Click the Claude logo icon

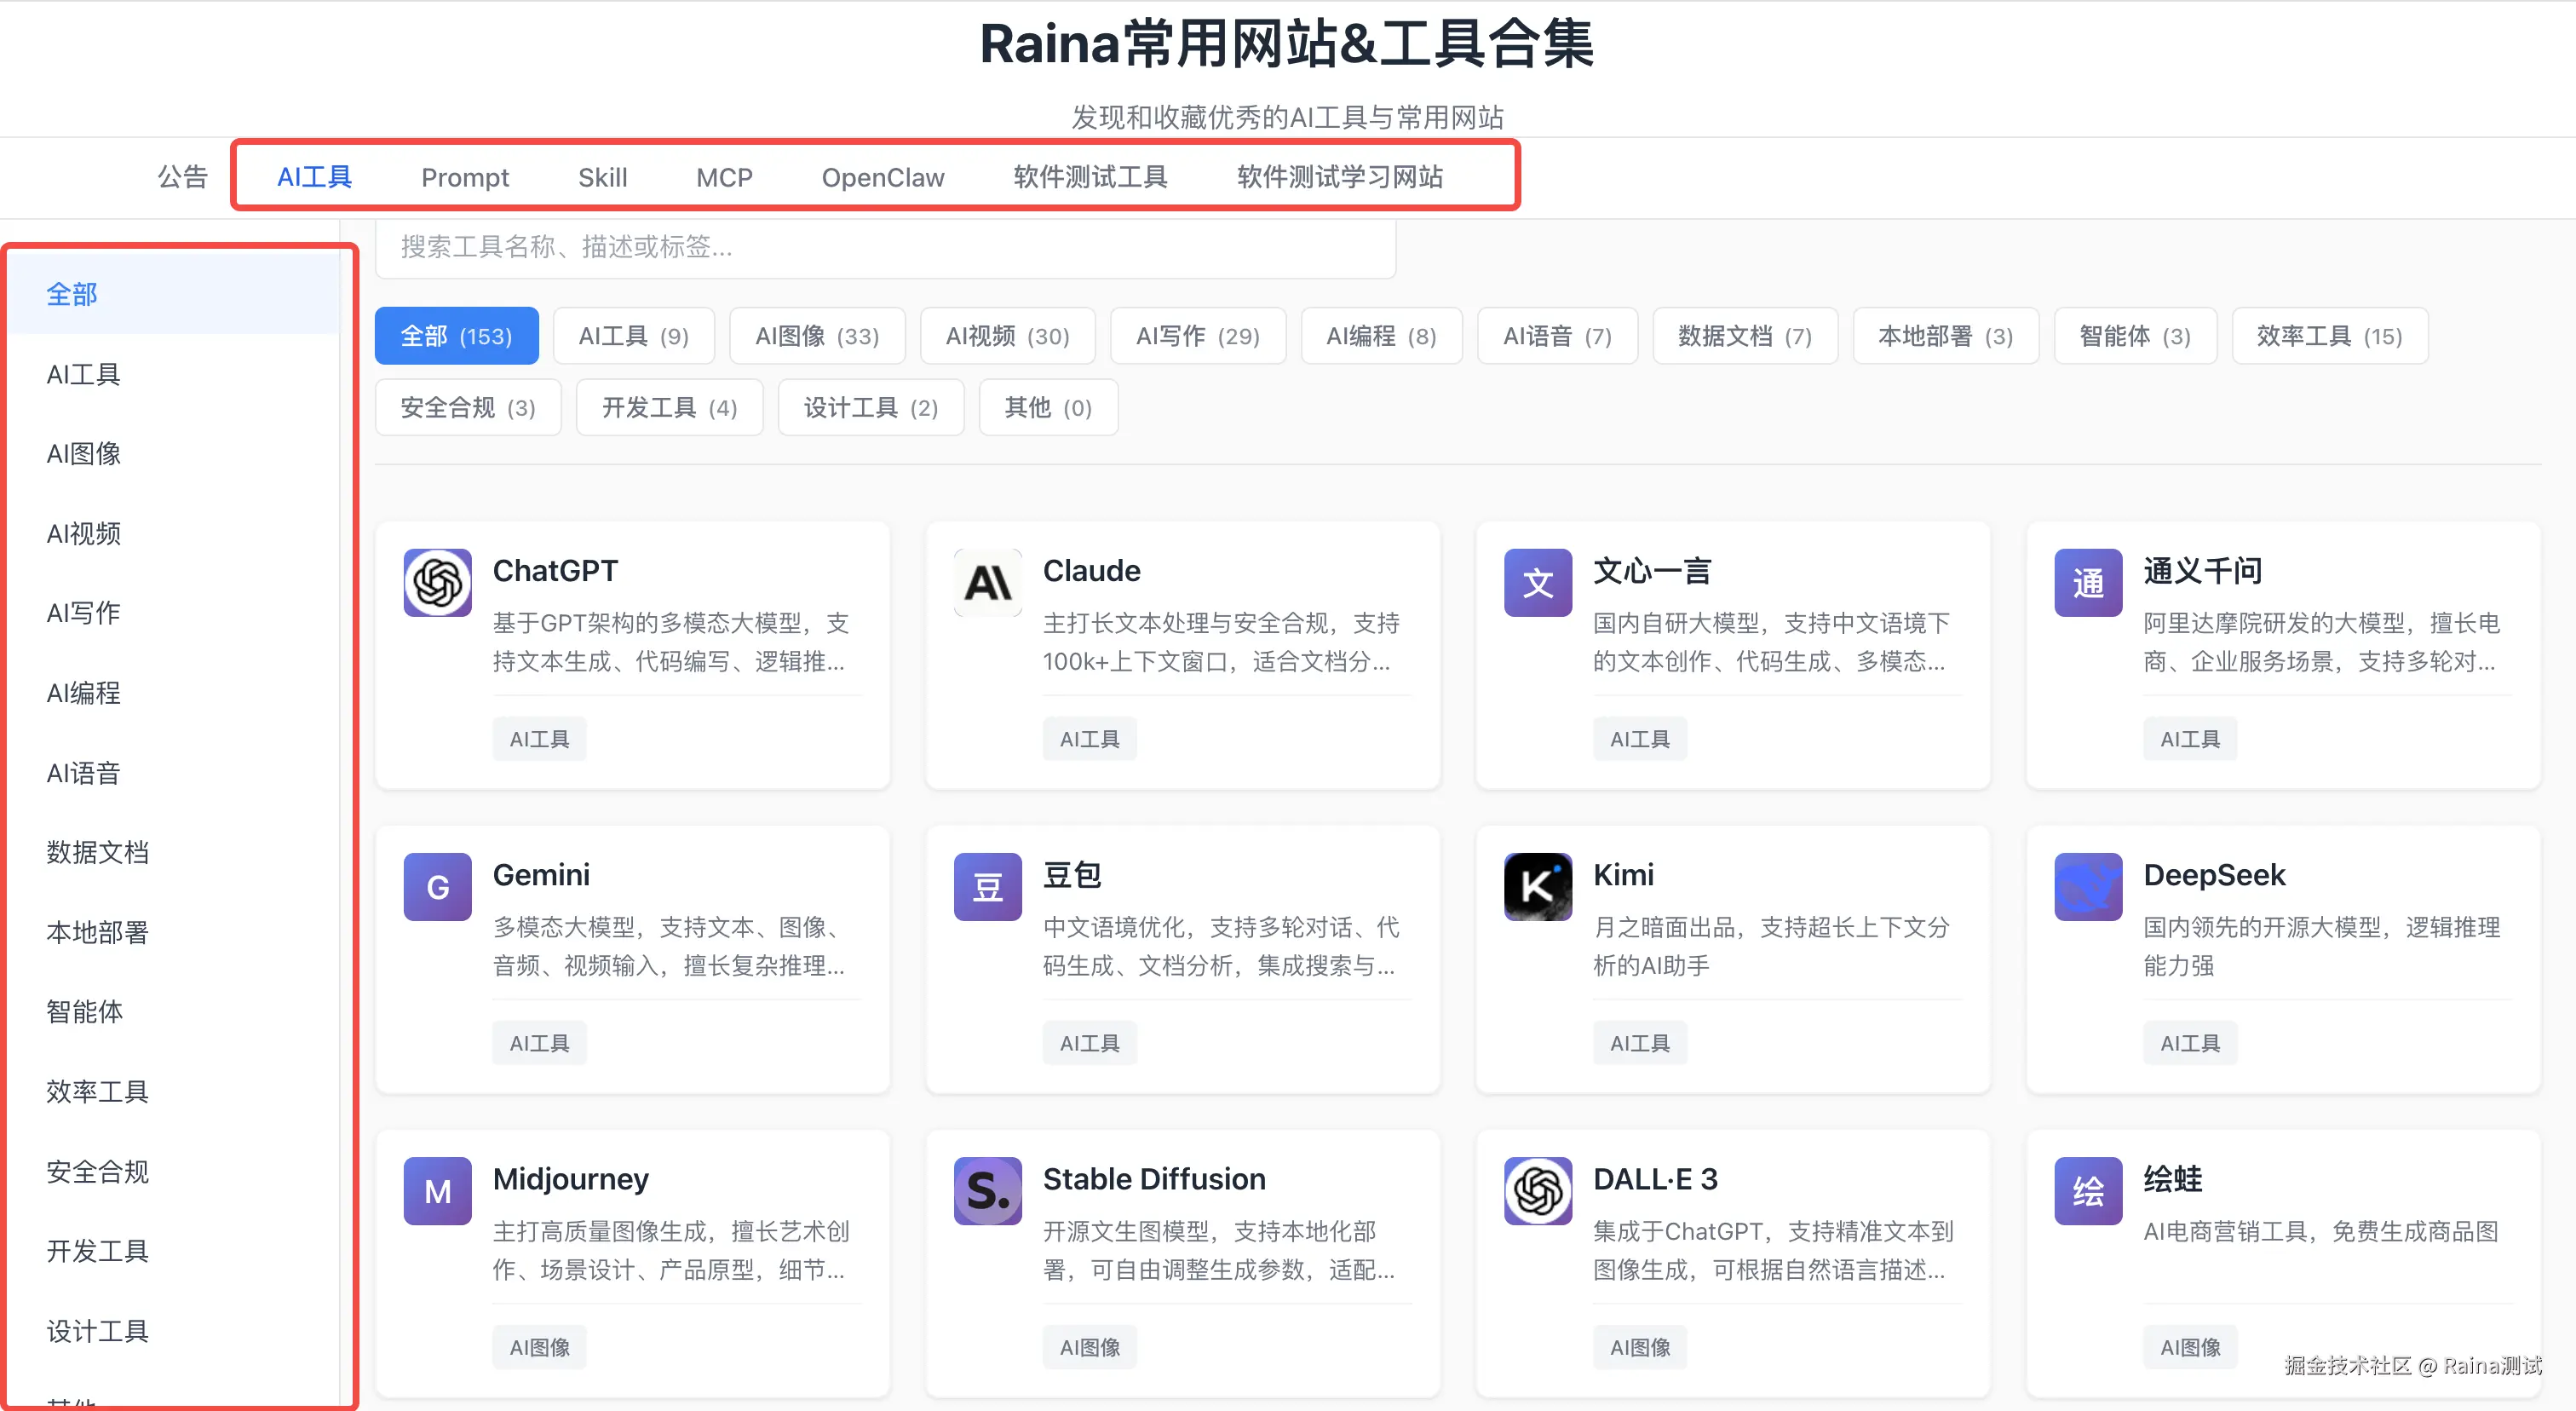[987, 583]
